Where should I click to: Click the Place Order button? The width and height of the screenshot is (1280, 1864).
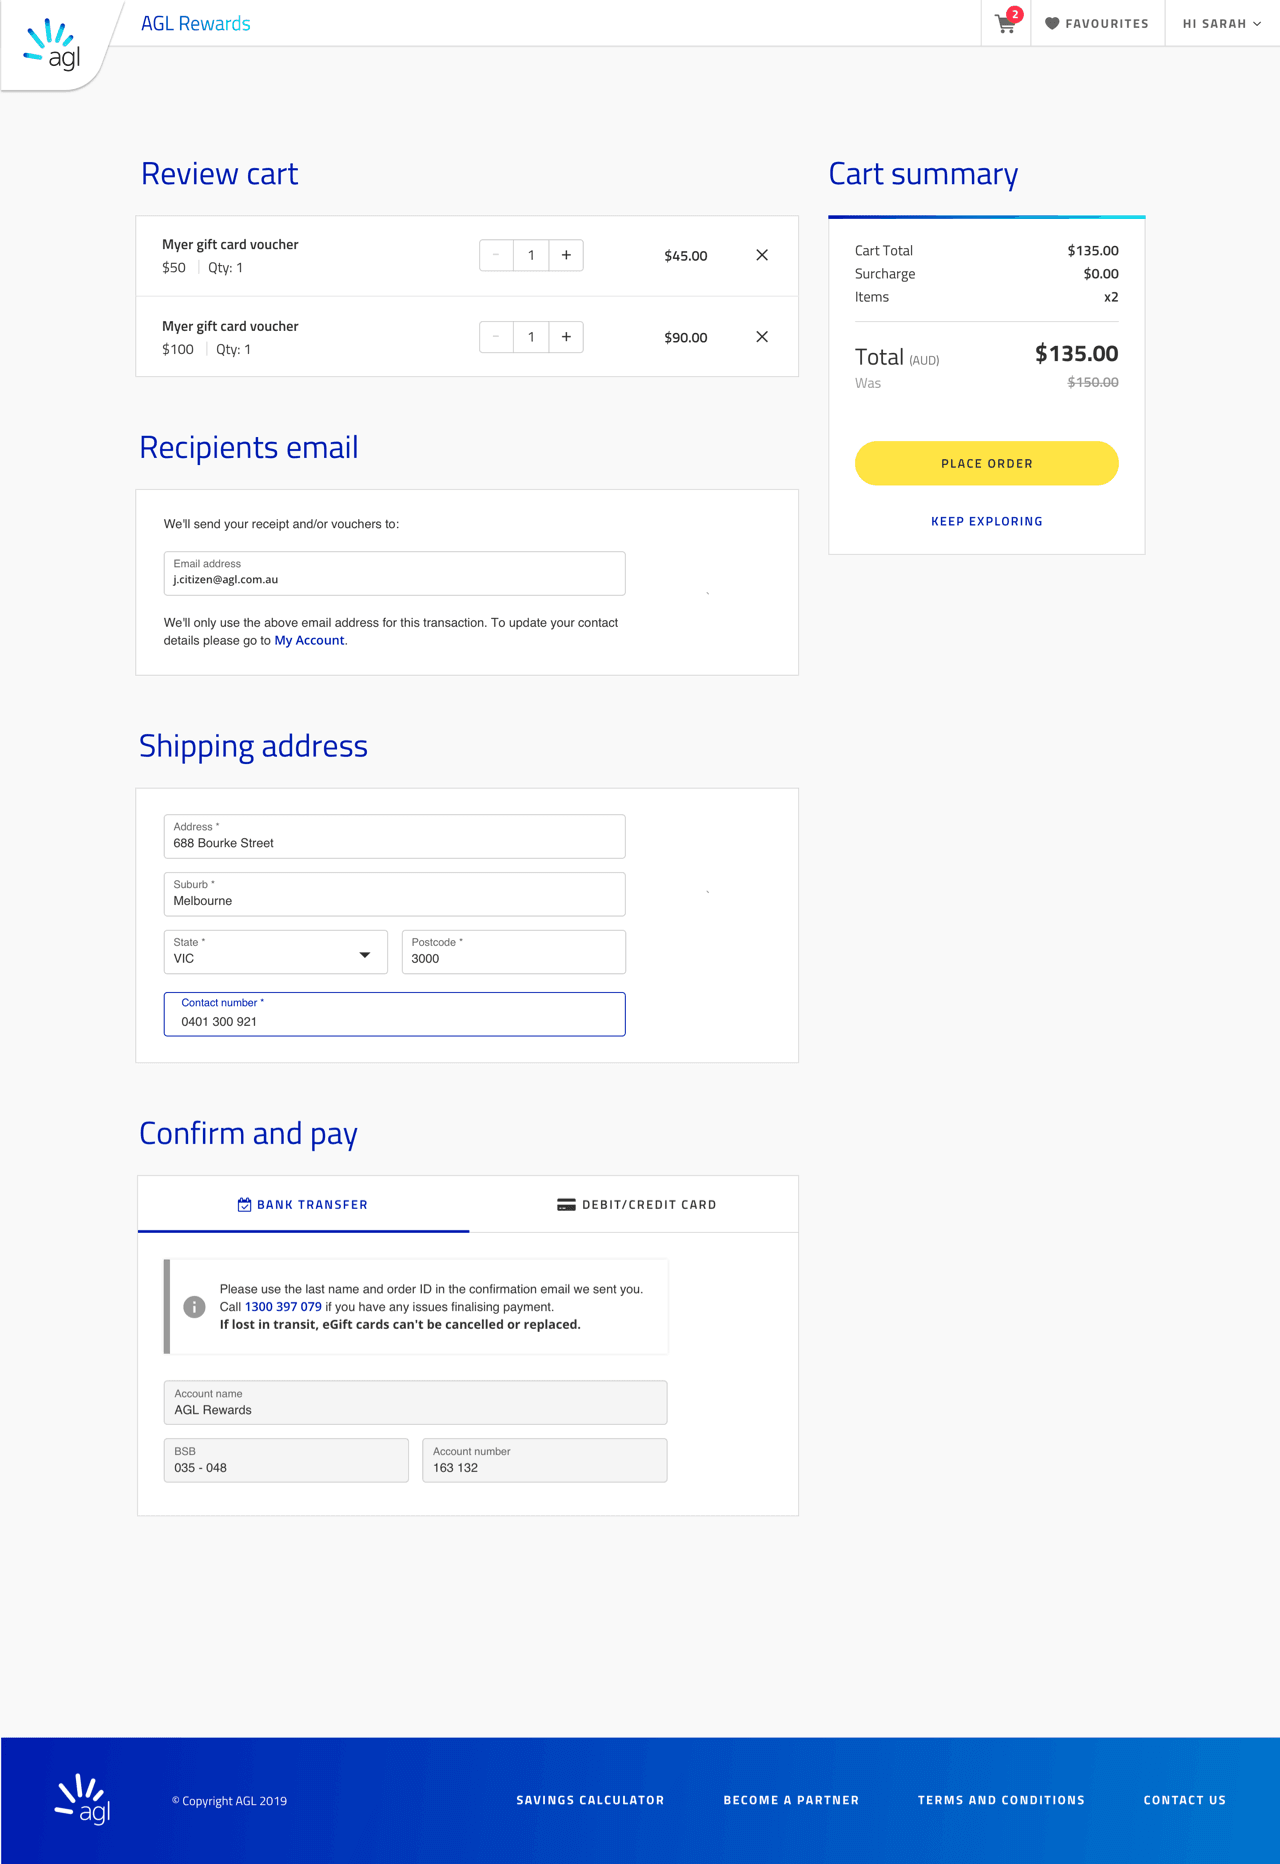[986, 463]
